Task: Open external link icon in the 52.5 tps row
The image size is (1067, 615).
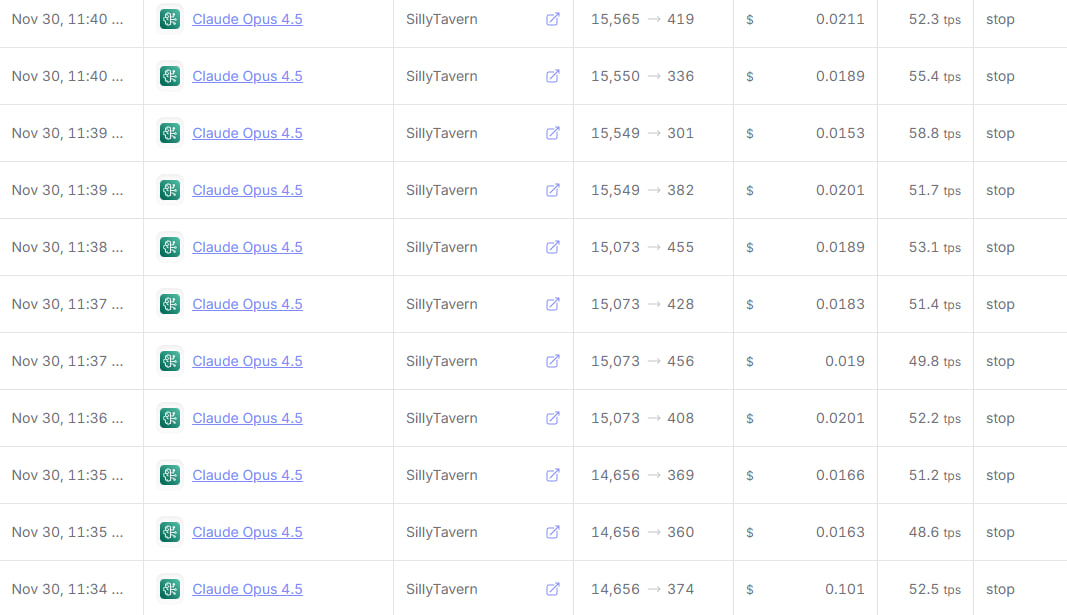Action: coord(553,589)
